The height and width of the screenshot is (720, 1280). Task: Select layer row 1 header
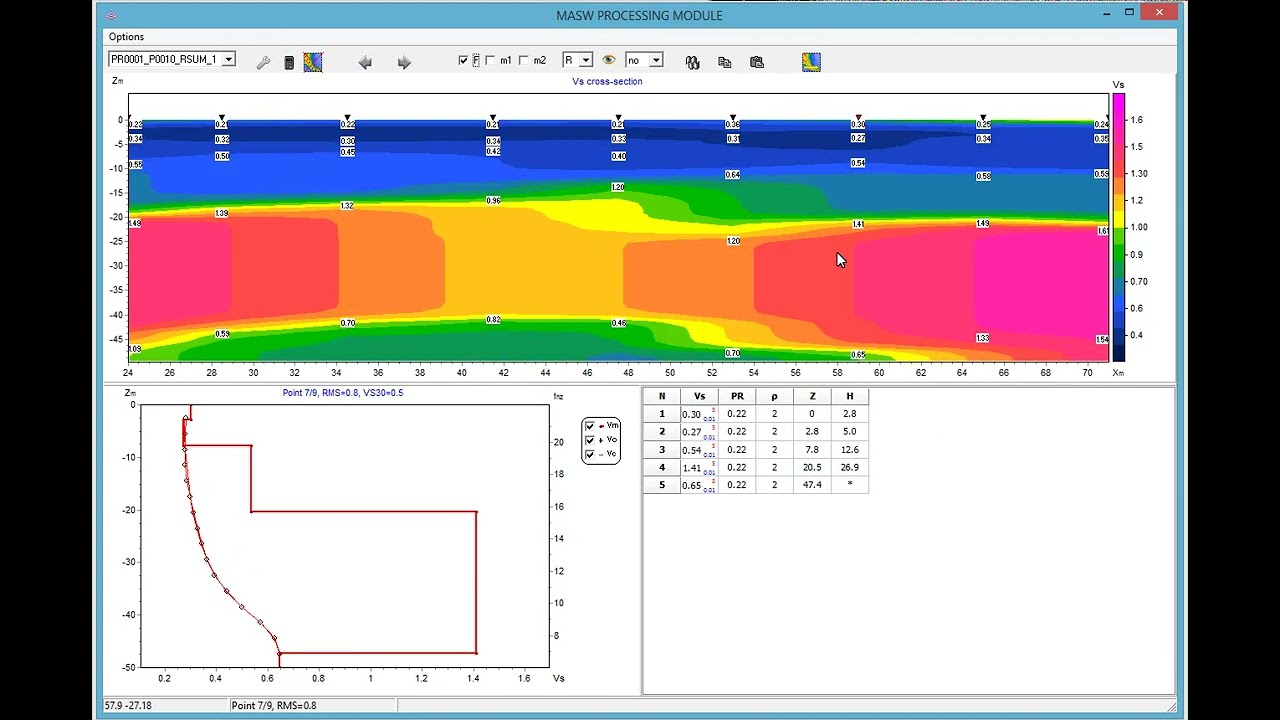pos(661,414)
